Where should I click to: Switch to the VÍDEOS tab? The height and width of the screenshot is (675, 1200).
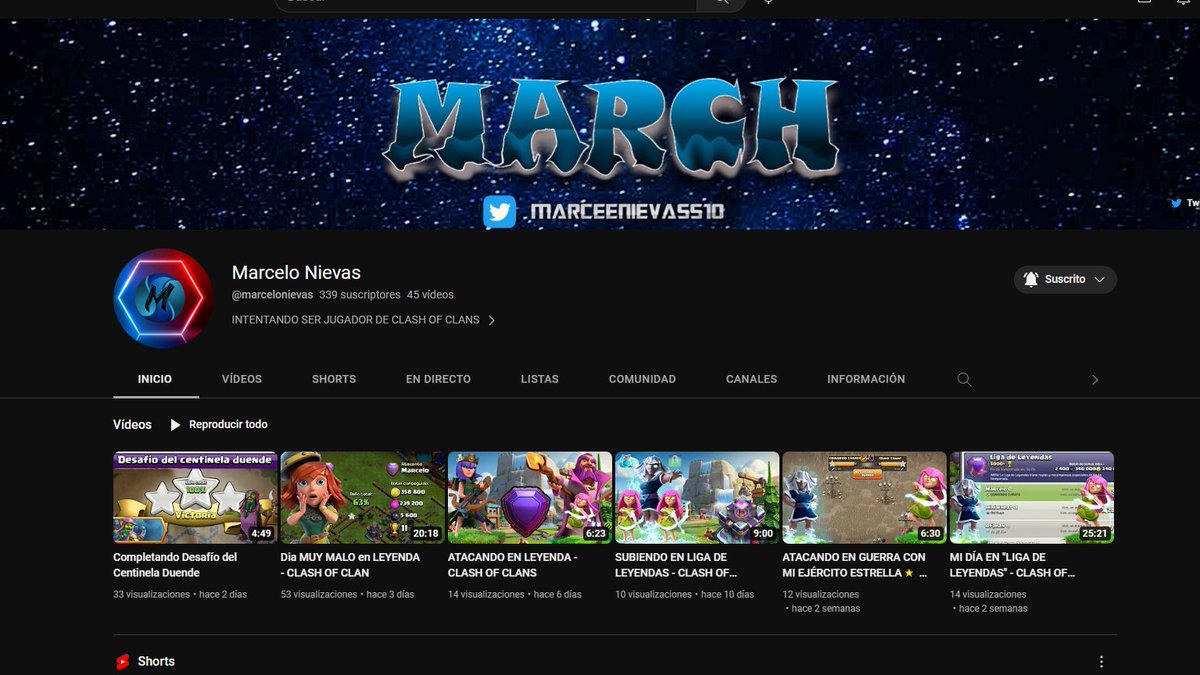(x=242, y=379)
